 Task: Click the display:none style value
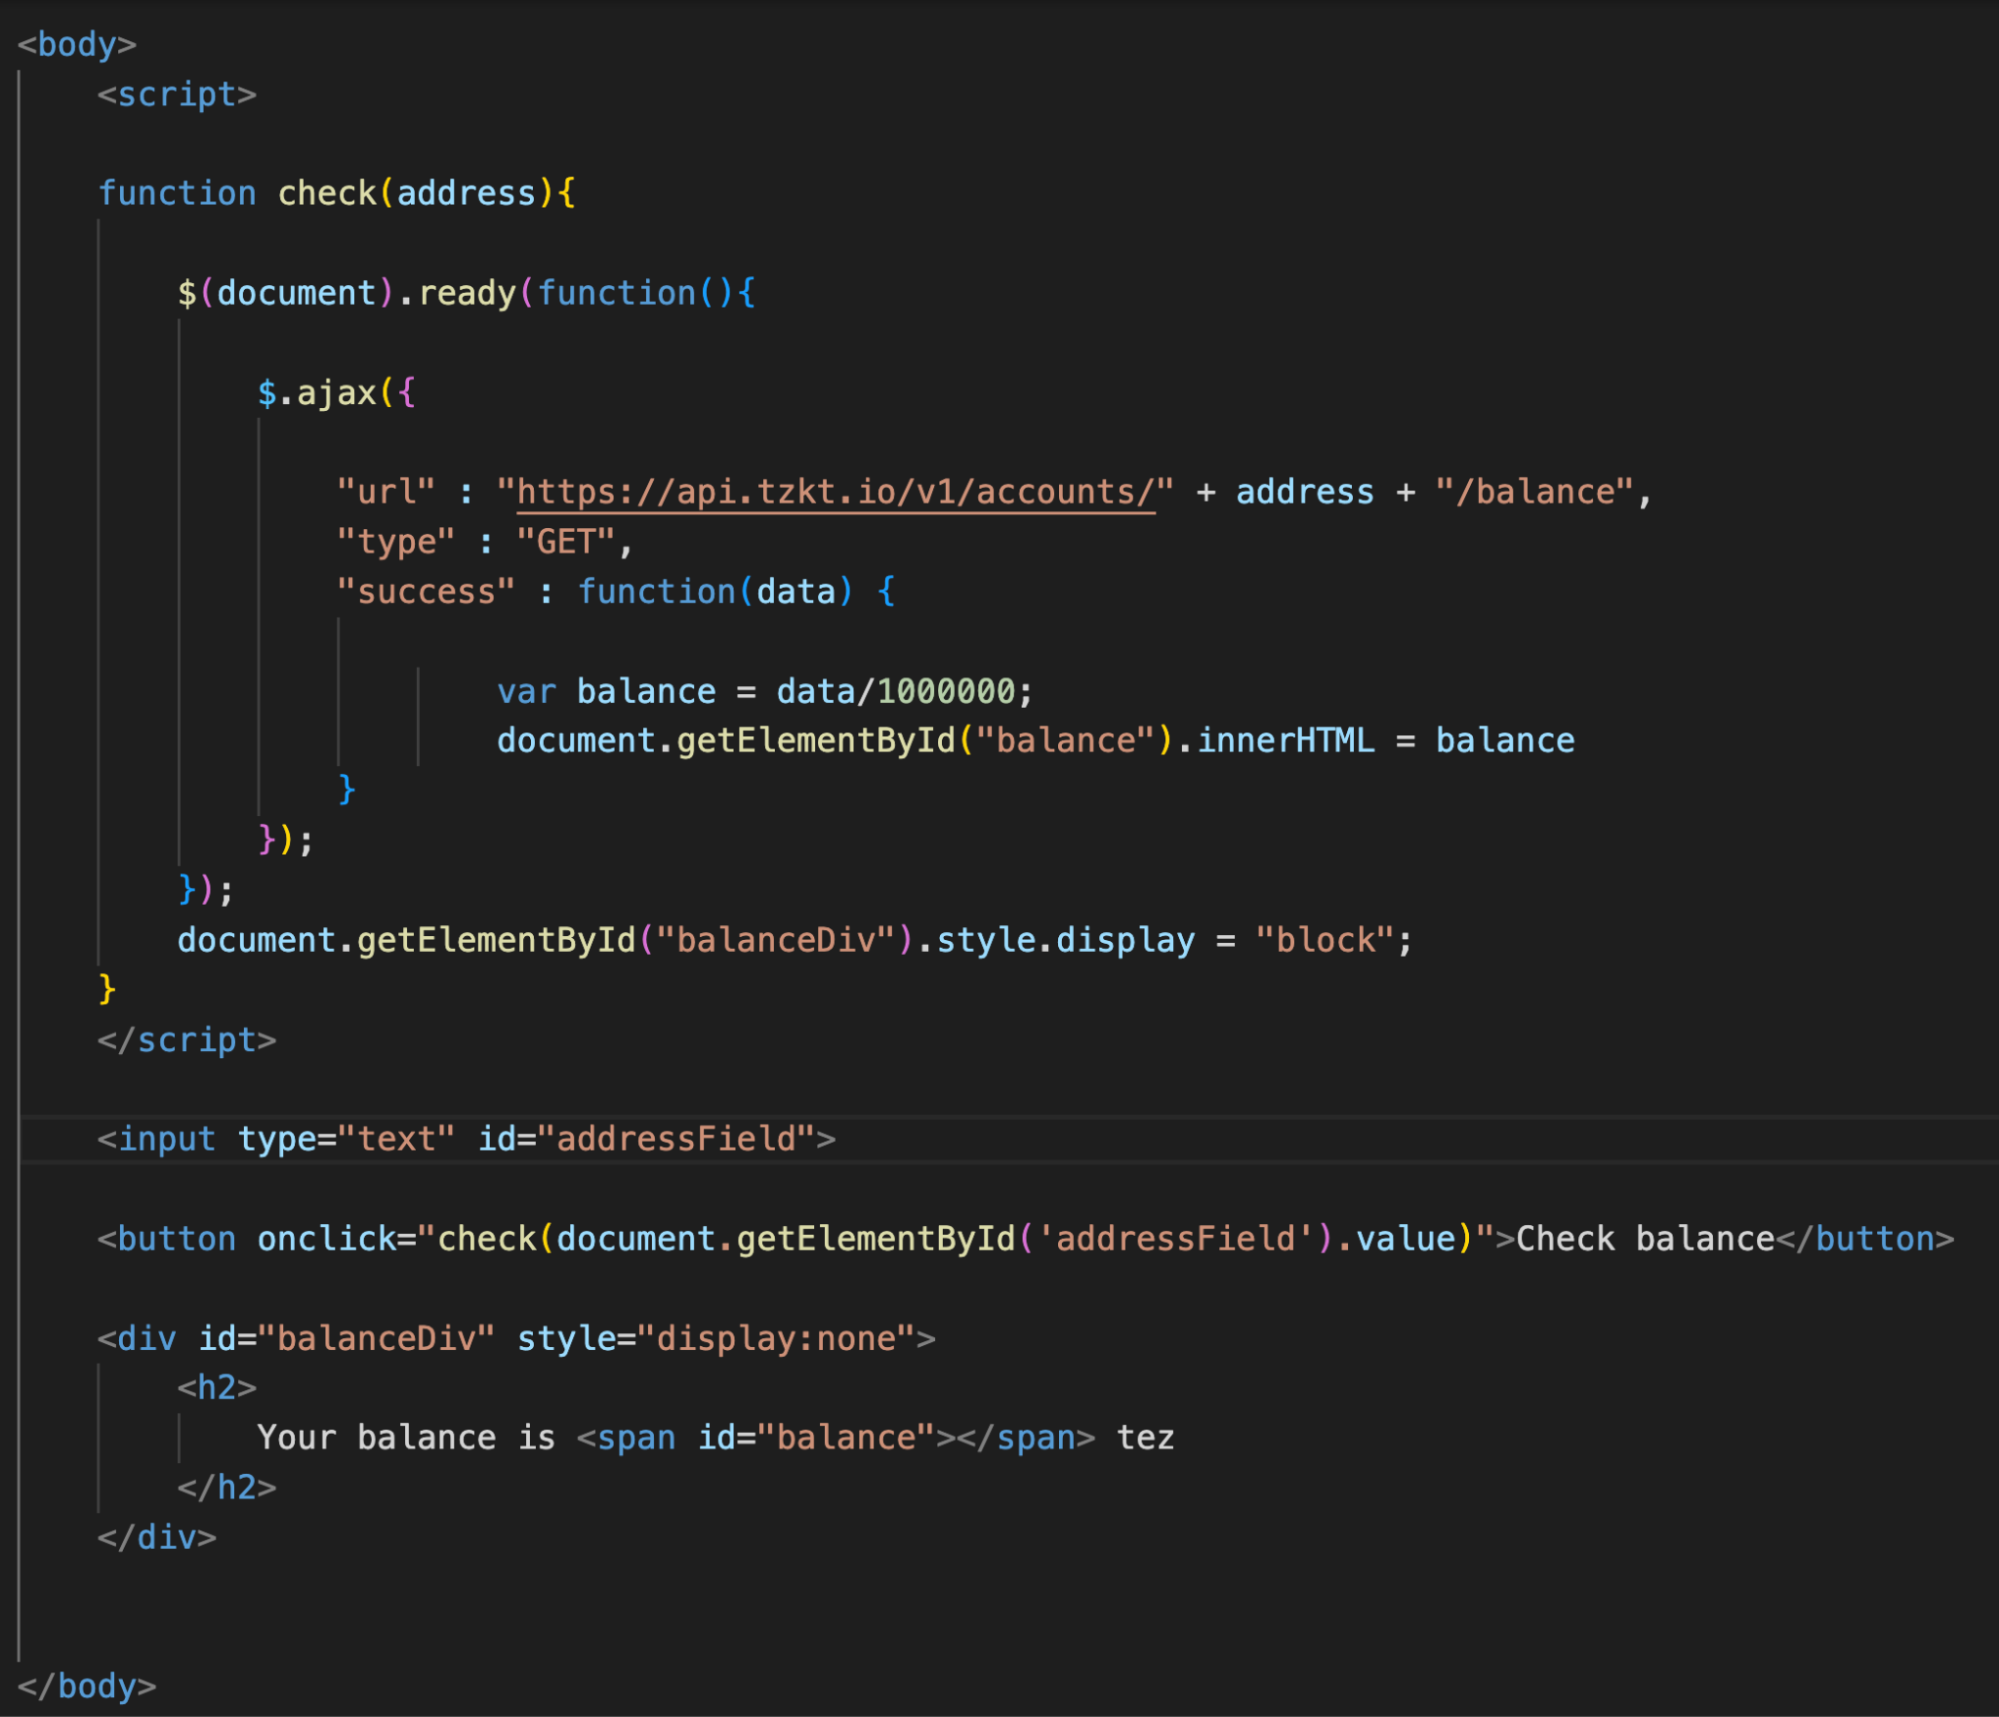click(x=775, y=1338)
